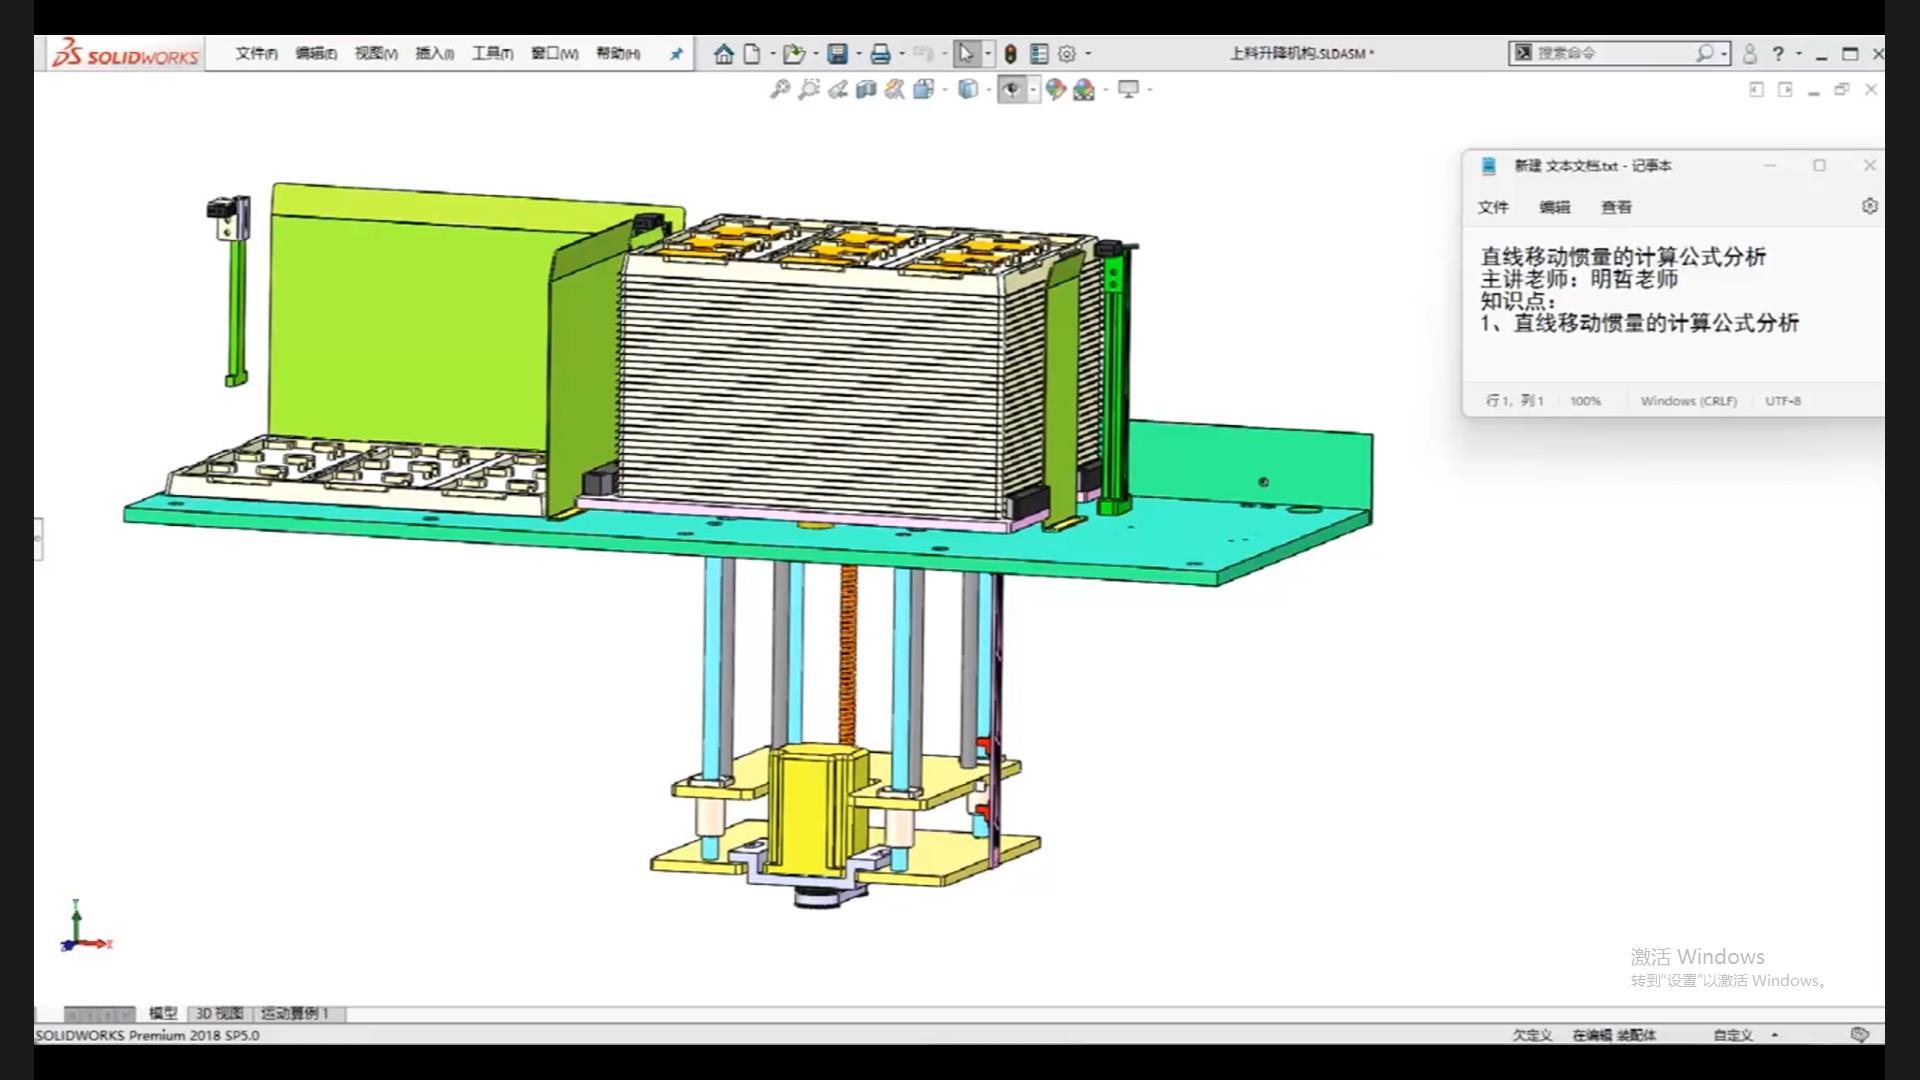1920x1080 pixels.
Task: Create a new document with the New icon
Action: pos(752,54)
